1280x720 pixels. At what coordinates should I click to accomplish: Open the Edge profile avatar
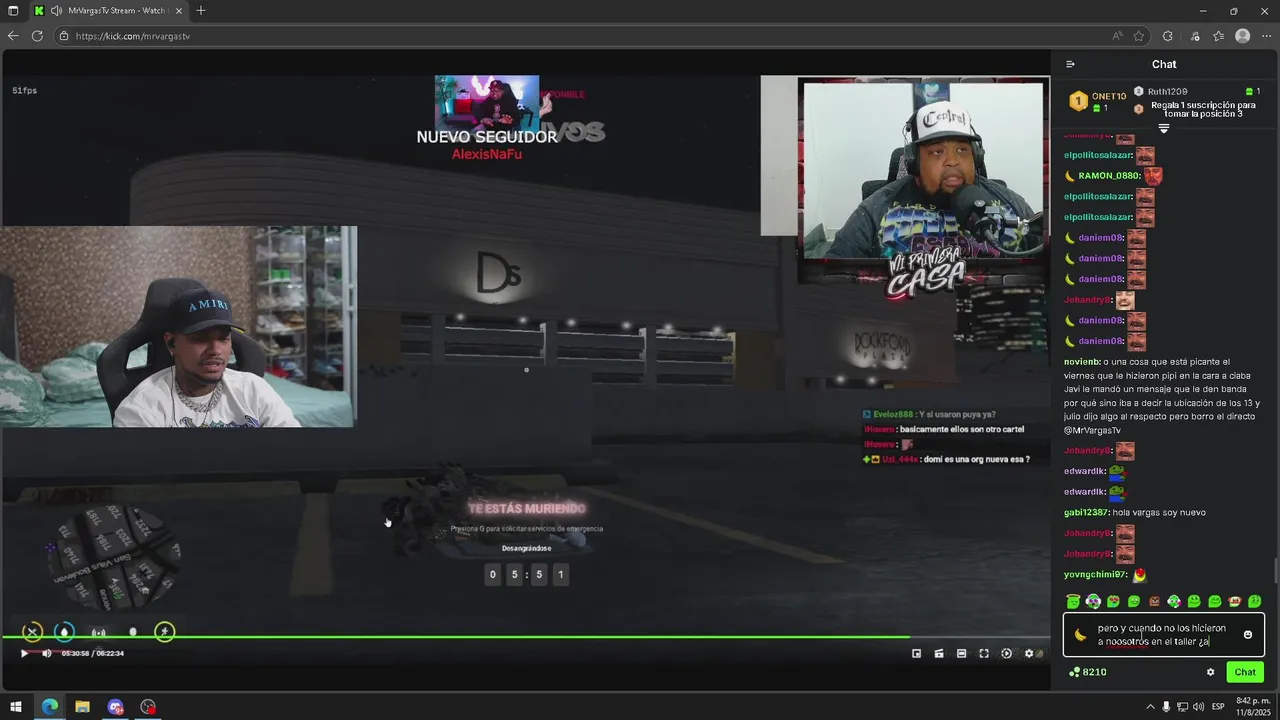pos(1242,36)
